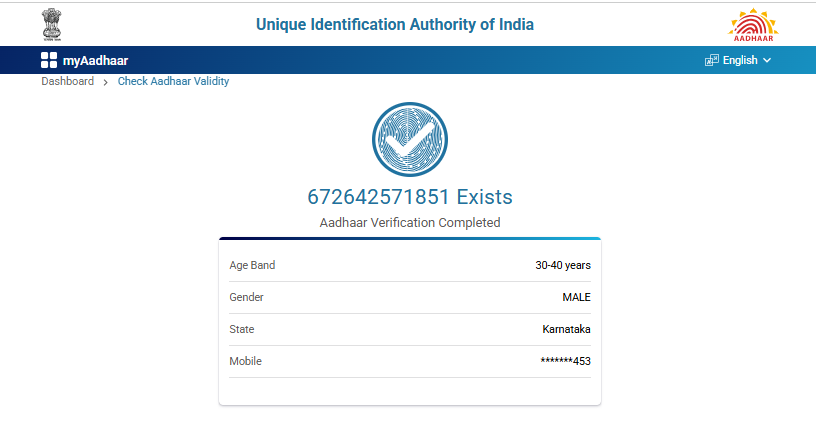Click the Age Band label

pos(252,265)
